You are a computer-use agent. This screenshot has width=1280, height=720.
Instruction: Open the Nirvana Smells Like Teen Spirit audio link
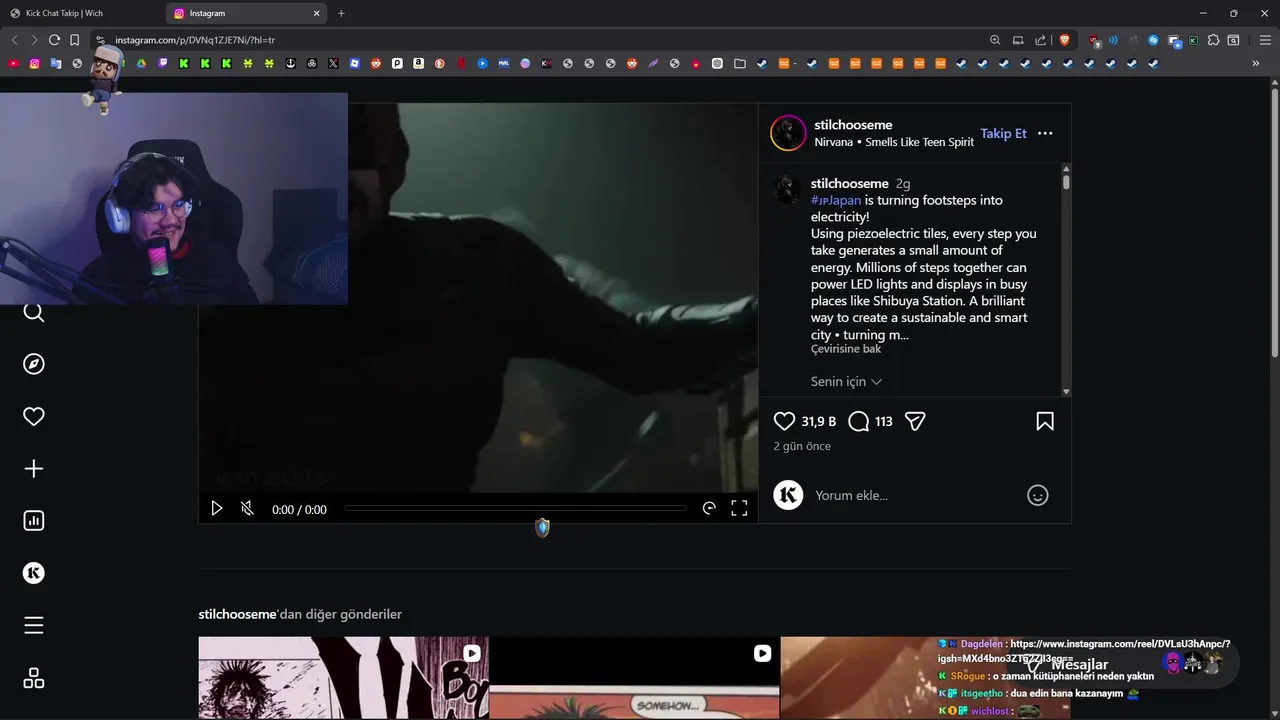pos(894,142)
